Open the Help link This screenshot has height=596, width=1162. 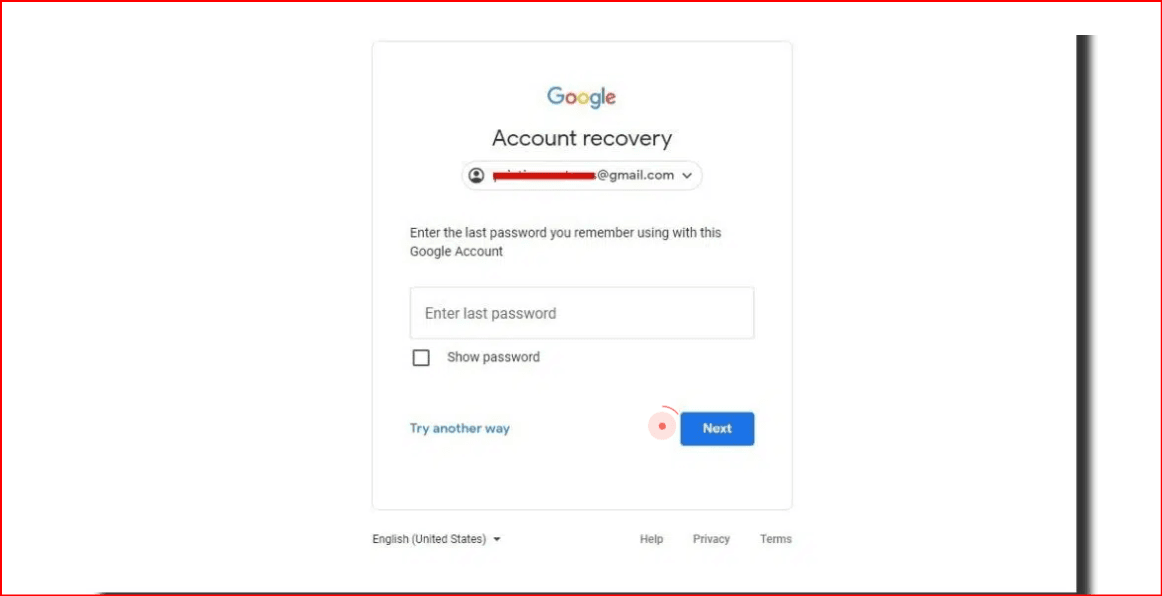651,539
